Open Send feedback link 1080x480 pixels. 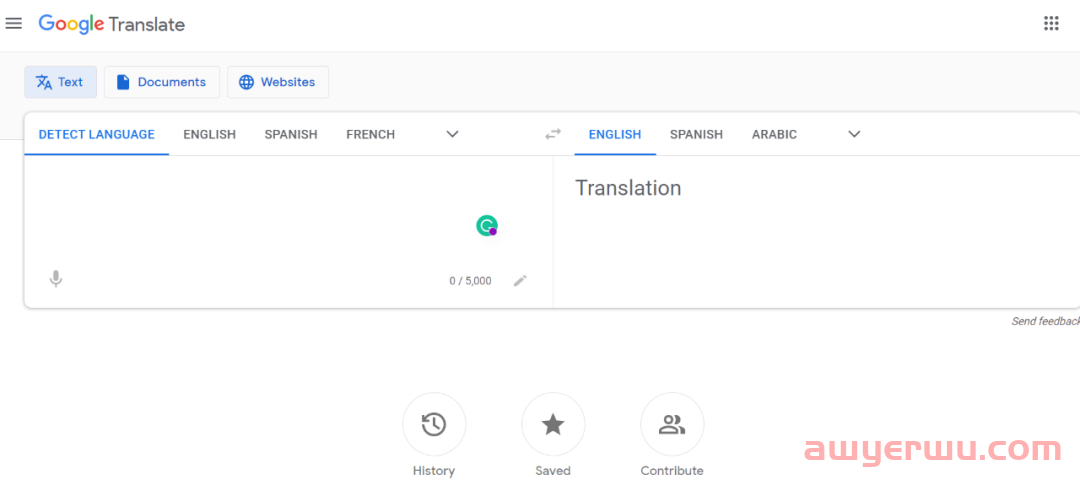coord(1045,321)
